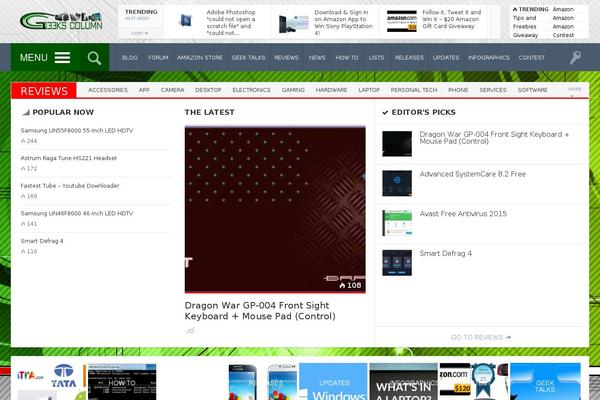Click the Geeks Column logo
Screen dimensions: 600x400
(x=61, y=21)
